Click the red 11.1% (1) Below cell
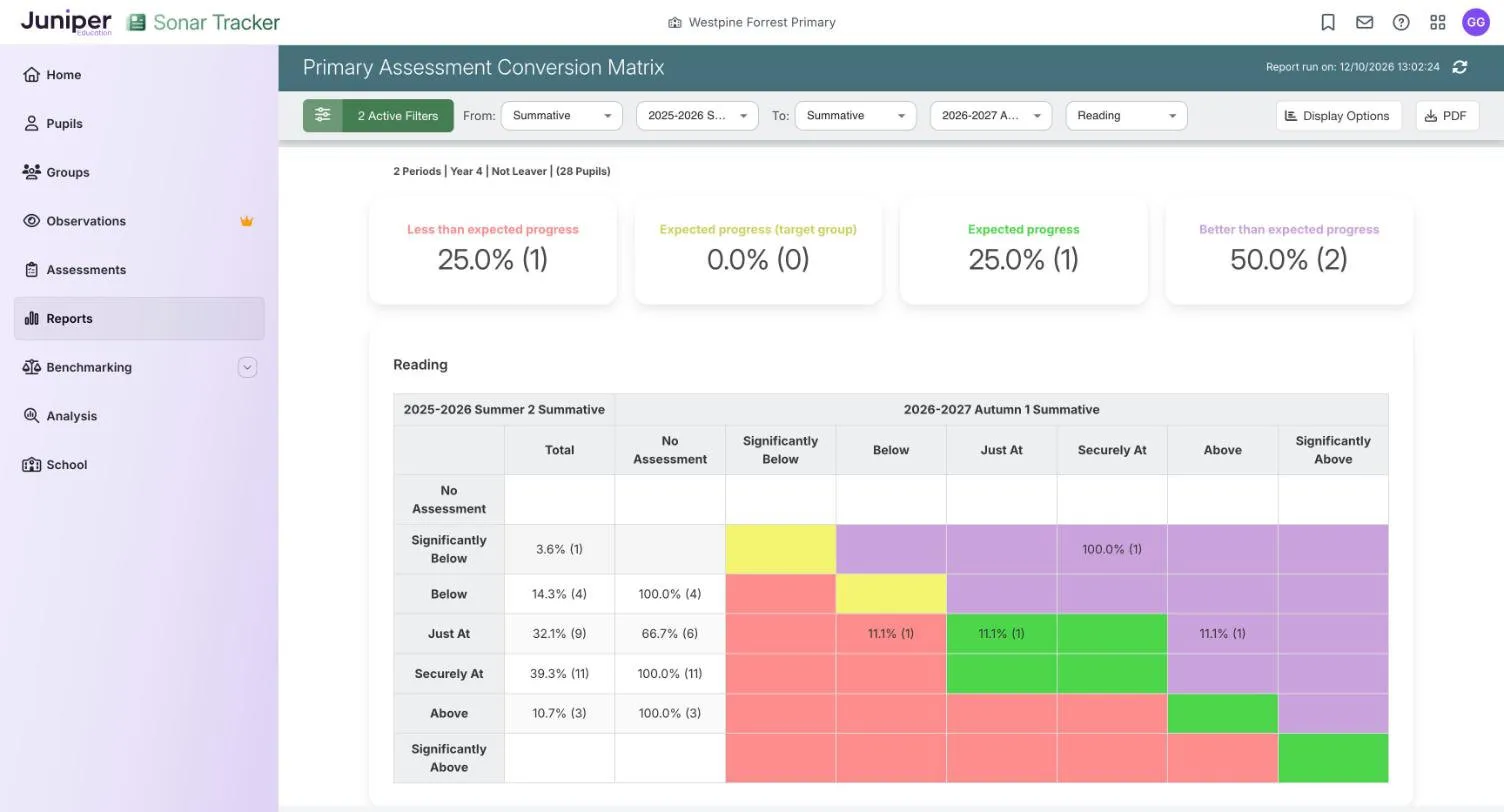The image size is (1504, 812). point(891,634)
